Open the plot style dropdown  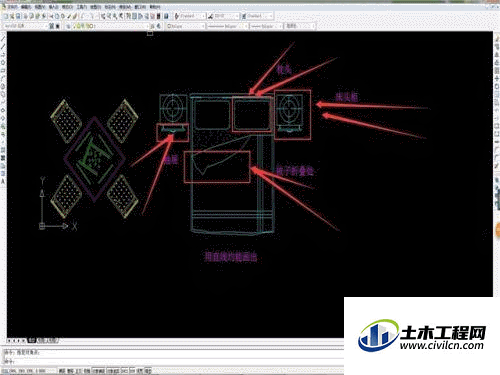[300, 26]
